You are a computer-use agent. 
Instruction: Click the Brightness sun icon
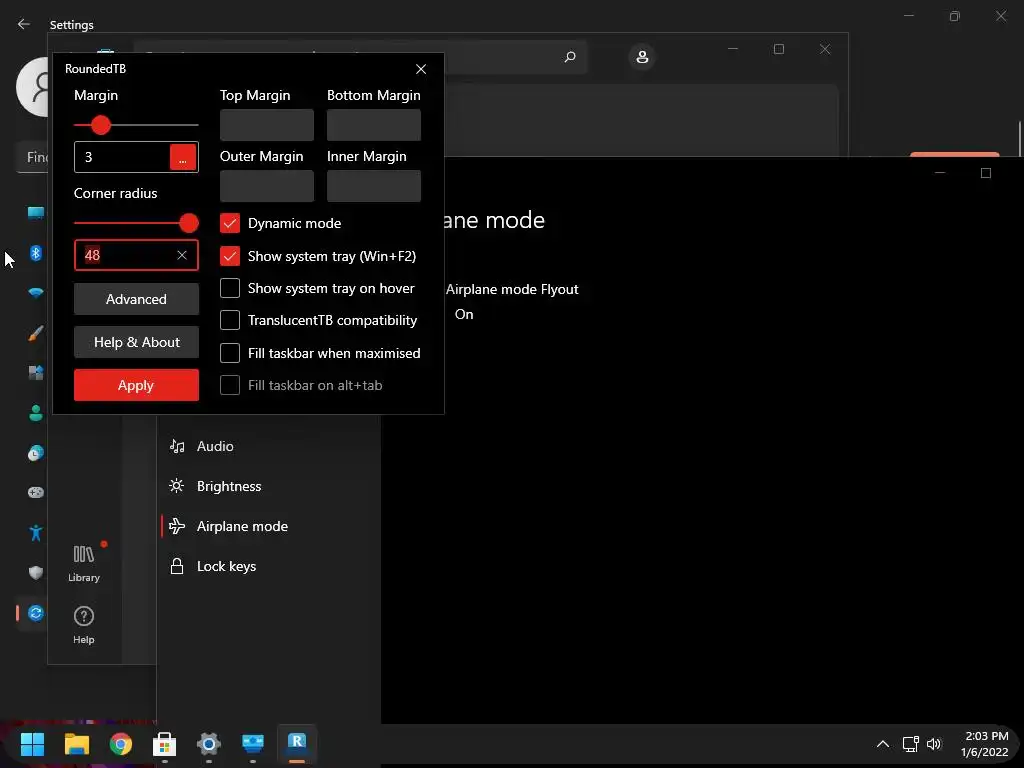click(x=176, y=486)
